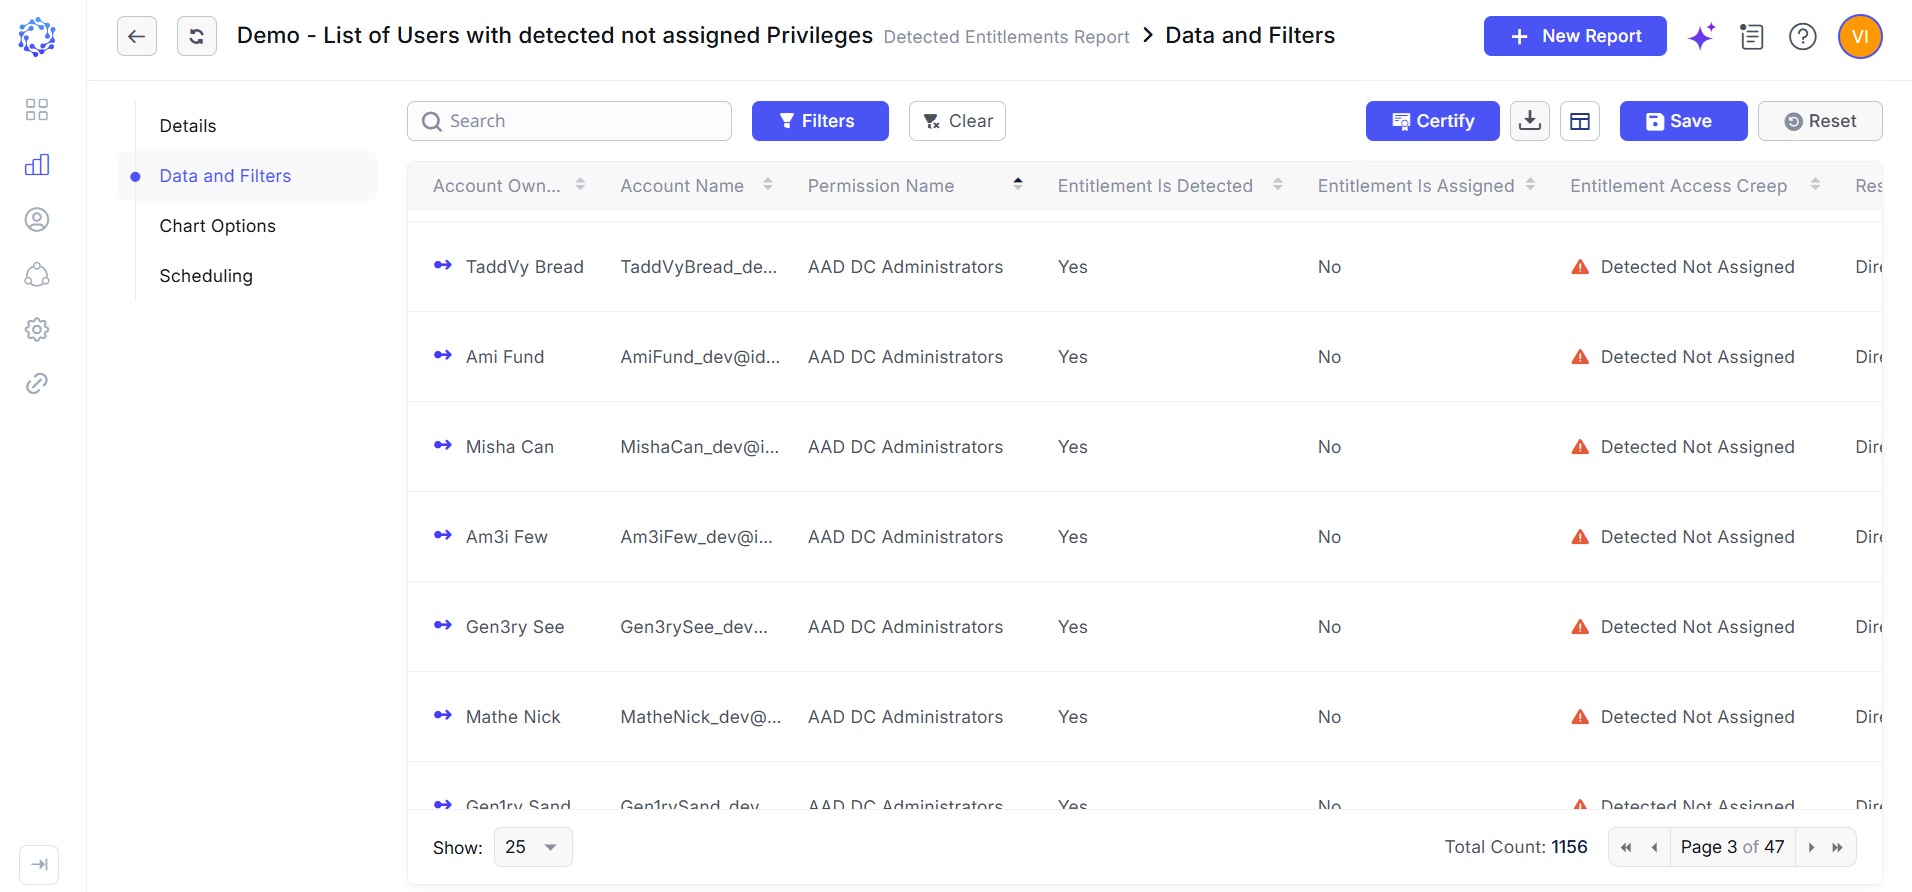Sort by Account Name column

(768, 185)
